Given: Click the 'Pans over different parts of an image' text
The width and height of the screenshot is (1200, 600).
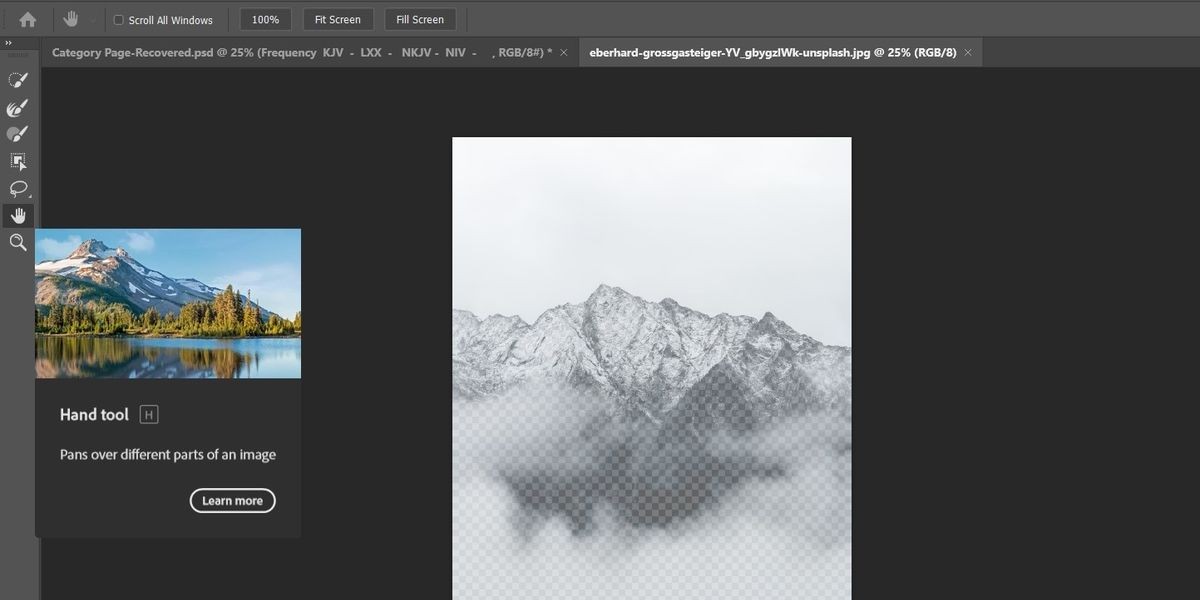Looking at the screenshot, I should tap(168, 454).
